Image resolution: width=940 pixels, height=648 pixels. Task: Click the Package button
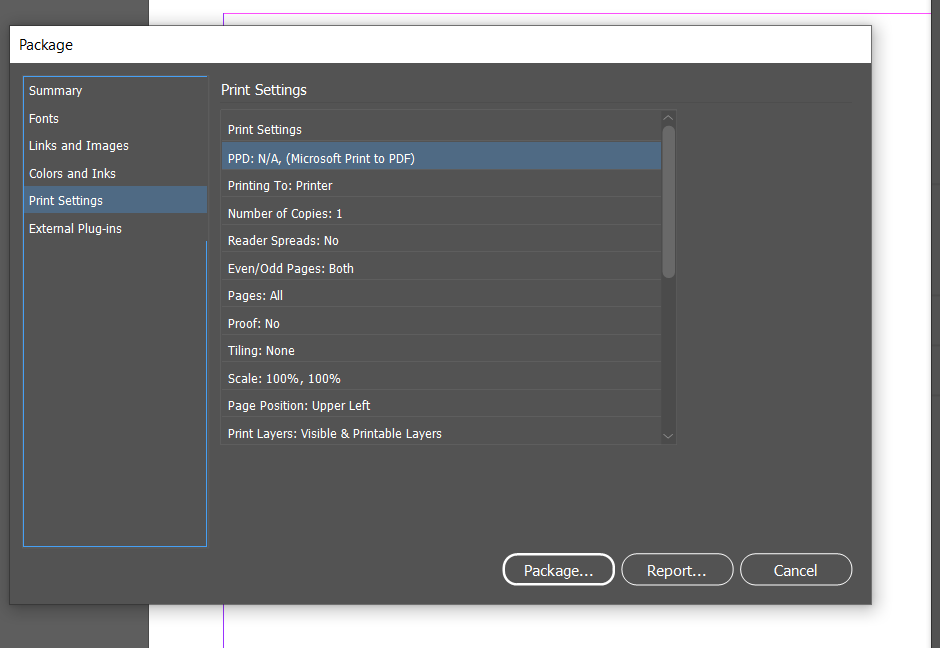tap(558, 569)
